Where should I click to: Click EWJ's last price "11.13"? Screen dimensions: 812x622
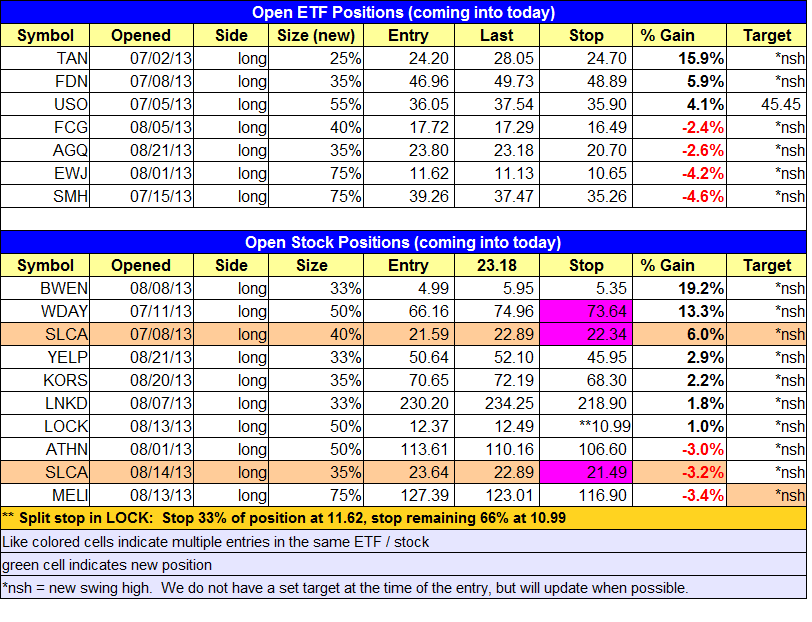[x=497, y=173]
